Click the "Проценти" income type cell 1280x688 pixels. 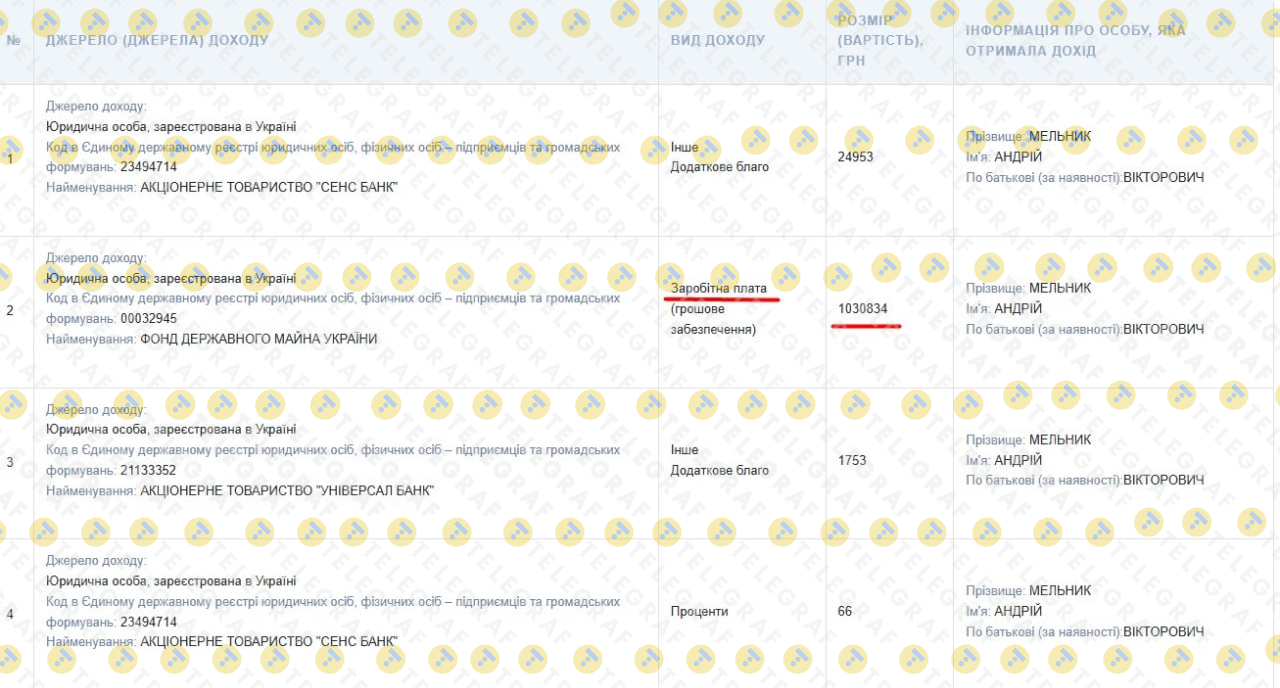point(699,611)
